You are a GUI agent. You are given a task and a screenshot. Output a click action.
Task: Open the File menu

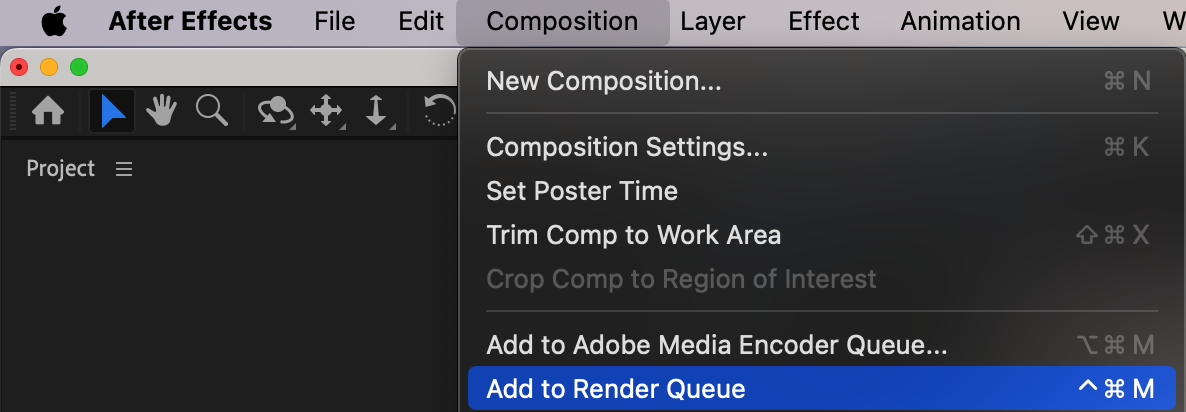click(334, 21)
